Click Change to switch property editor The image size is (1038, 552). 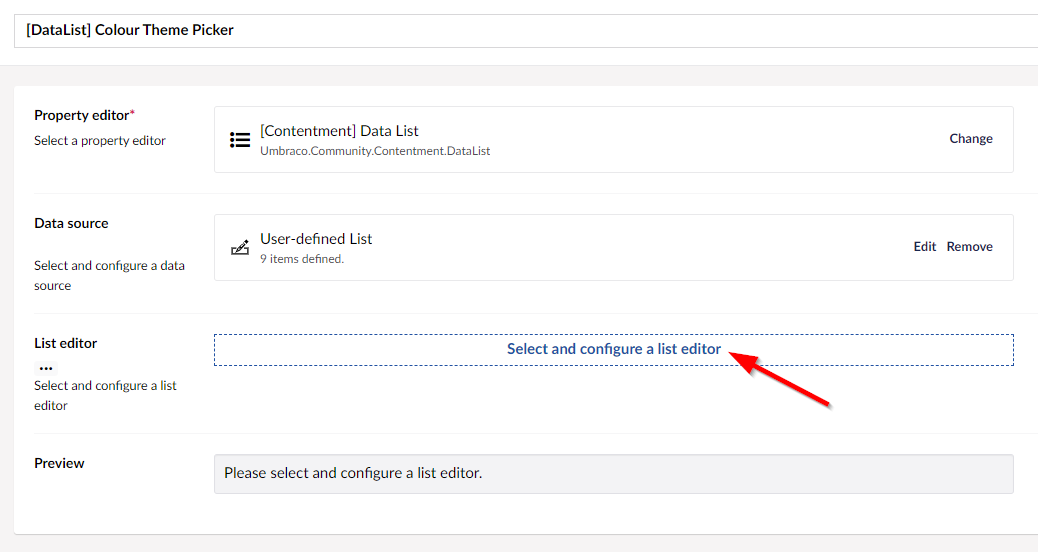970,138
